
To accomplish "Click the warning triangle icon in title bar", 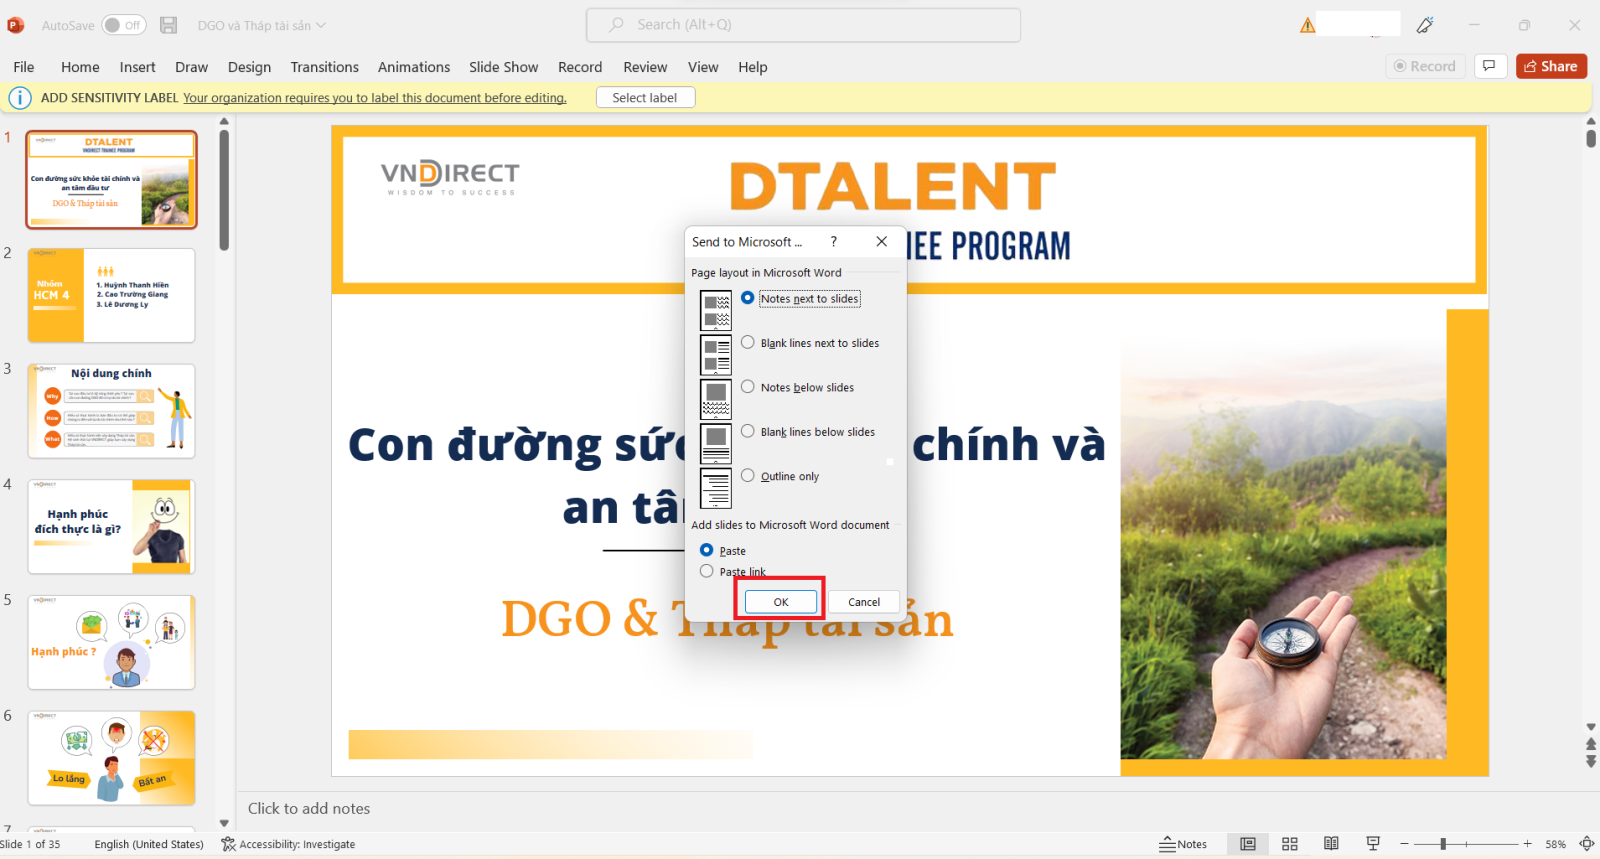I will tap(1307, 25).
